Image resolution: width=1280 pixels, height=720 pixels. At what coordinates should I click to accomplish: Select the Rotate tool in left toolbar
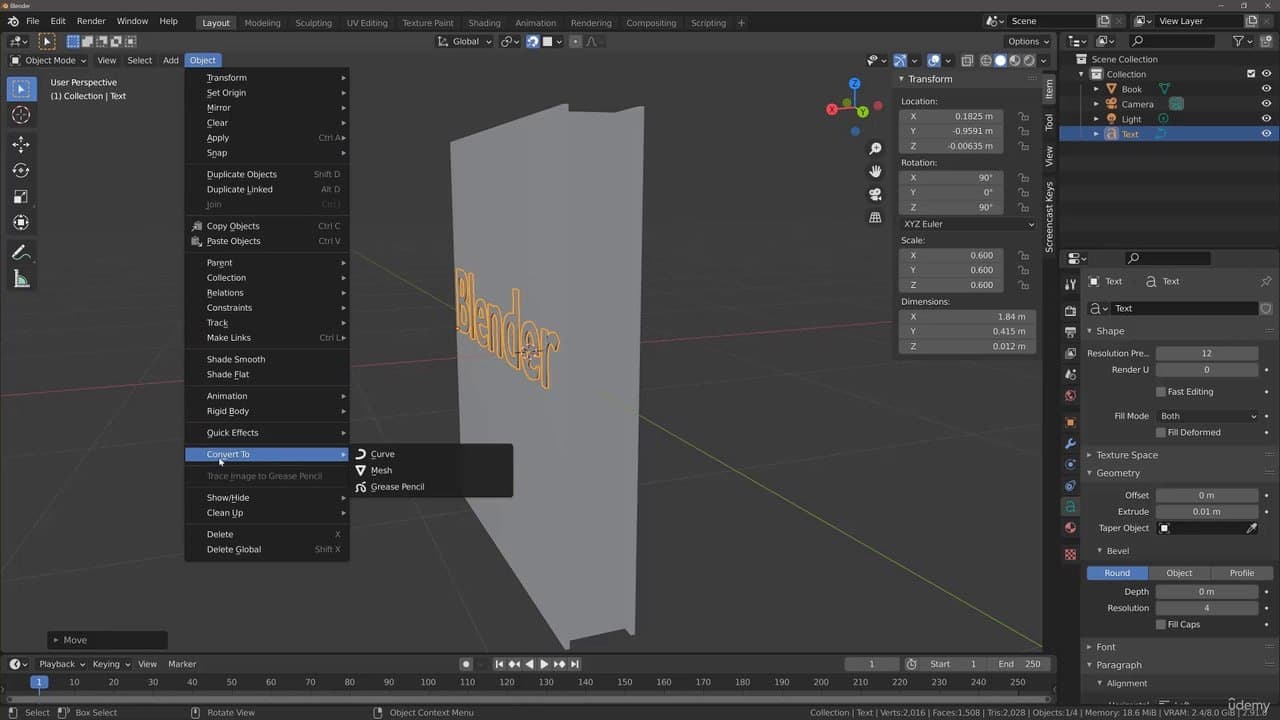(21, 170)
